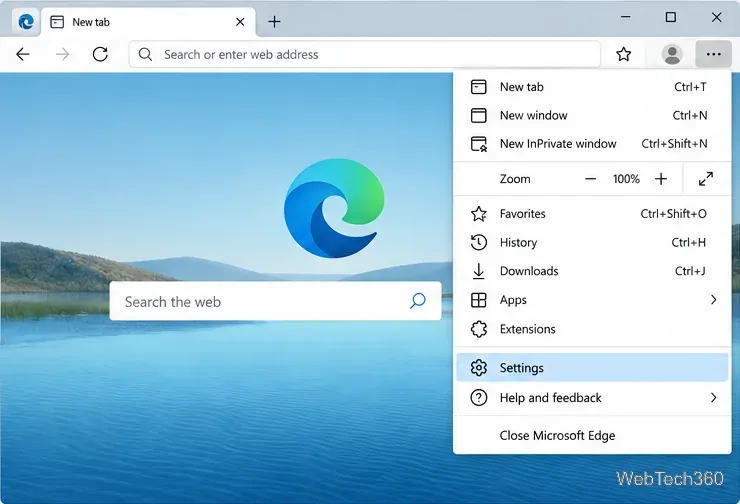Open a New InPrivate window
The height and width of the screenshot is (504, 740).
tap(592, 143)
